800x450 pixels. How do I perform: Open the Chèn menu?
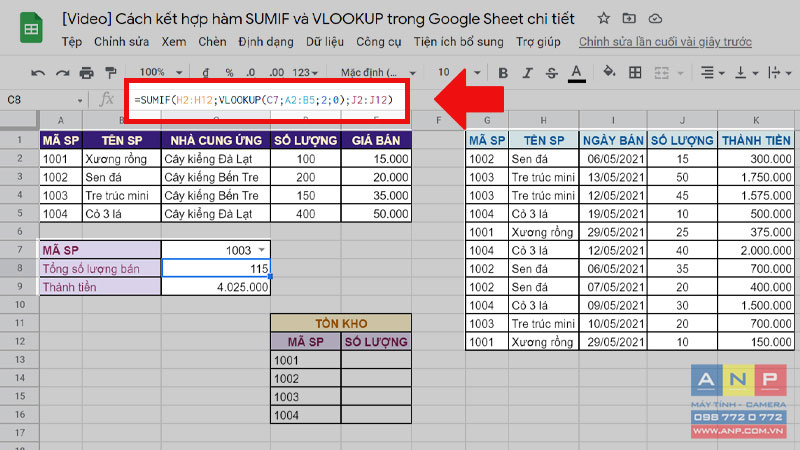[212, 42]
